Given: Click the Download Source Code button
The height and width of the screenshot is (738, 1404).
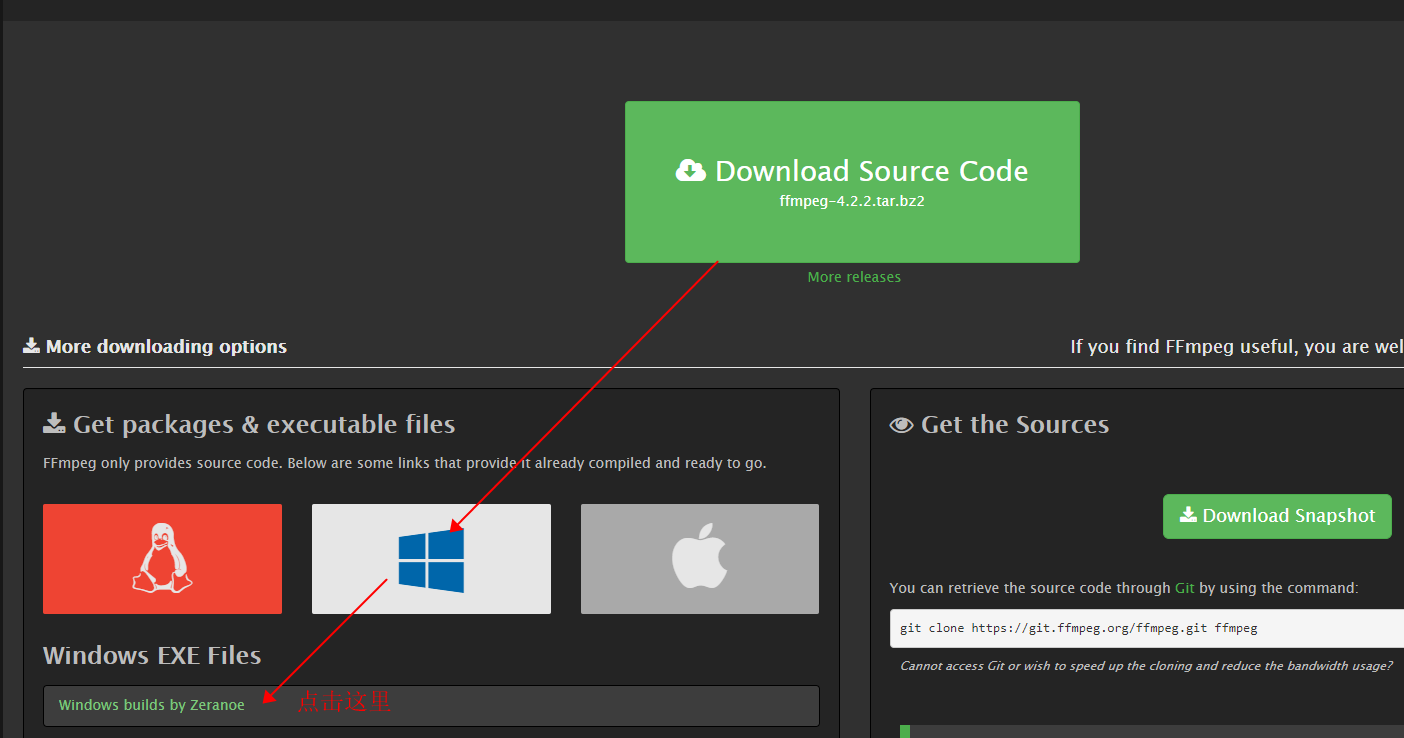Looking at the screenshot, I should coord(852,182).
